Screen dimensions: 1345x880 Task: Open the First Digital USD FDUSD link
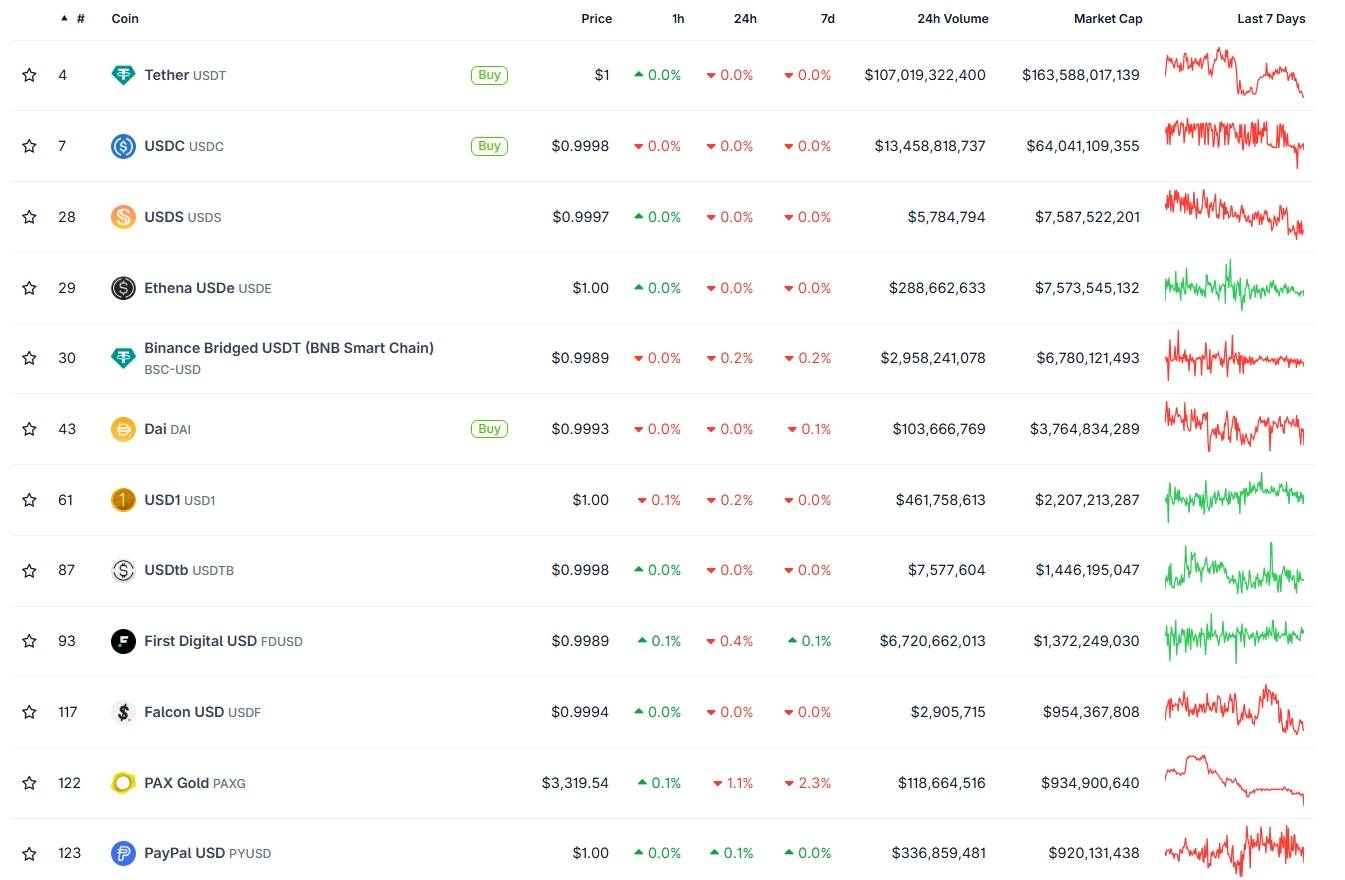(223, 641)
